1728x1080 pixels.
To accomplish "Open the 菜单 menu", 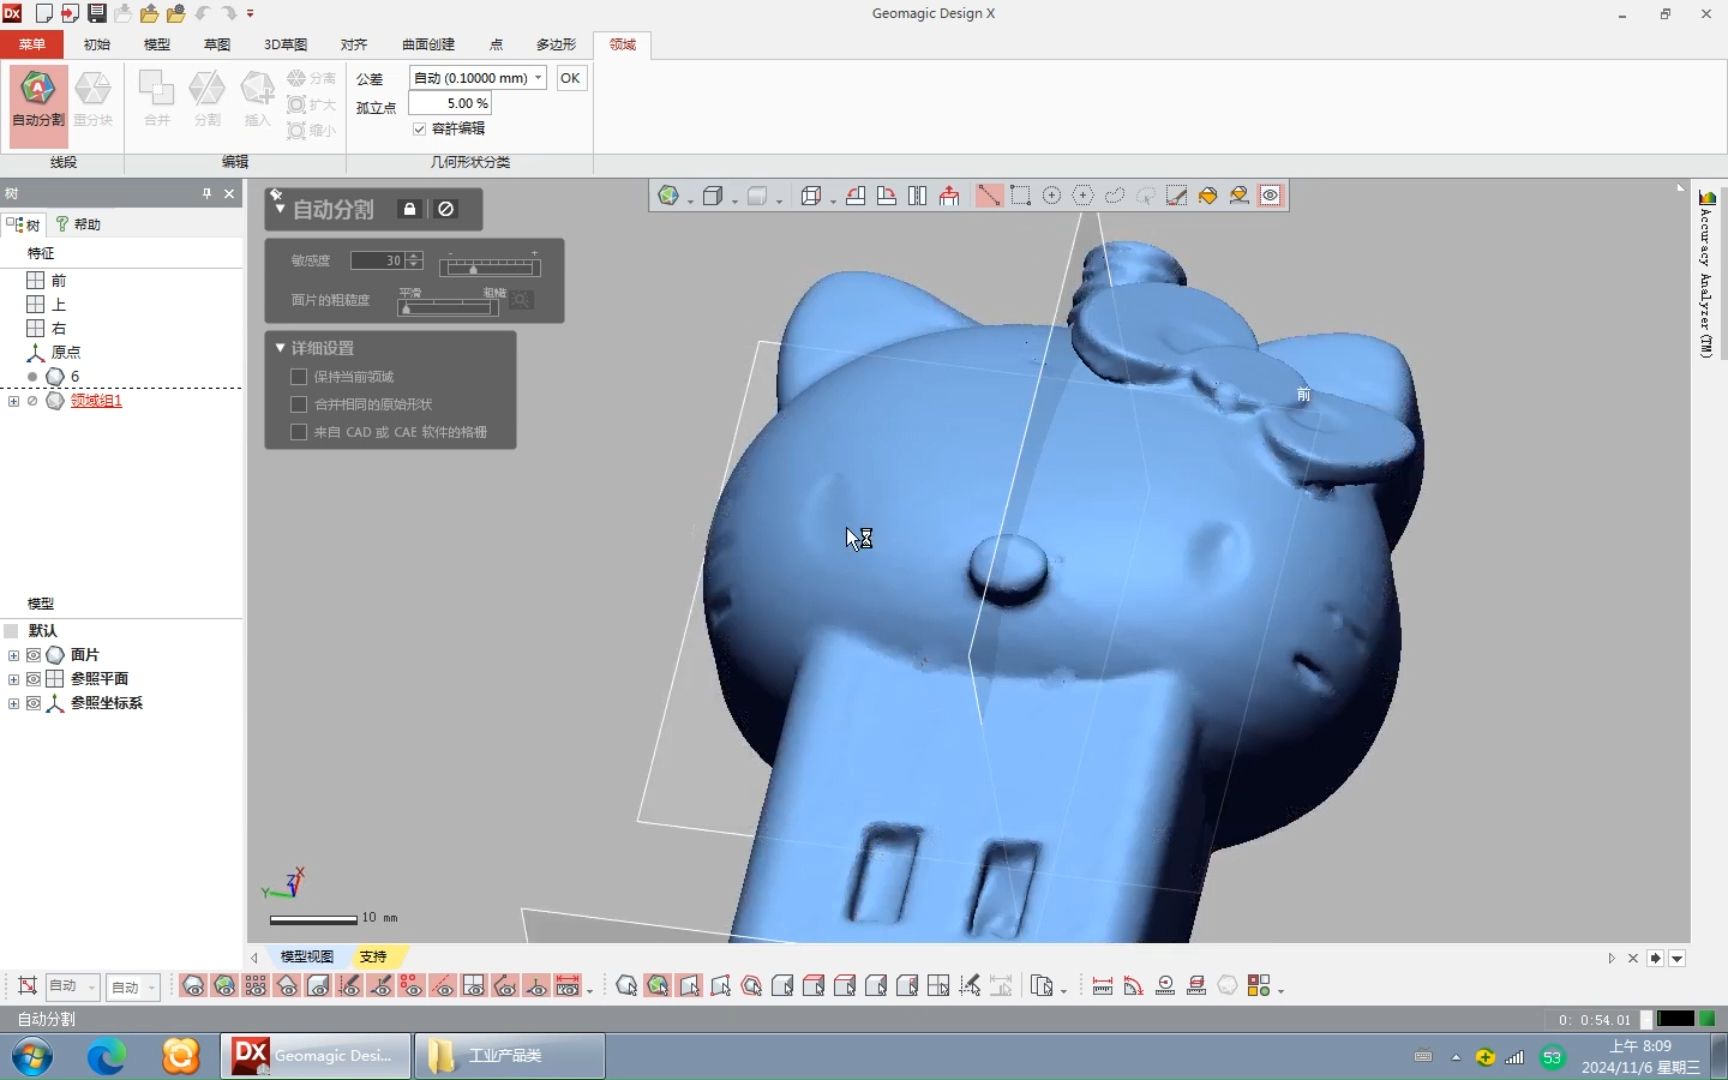I will pos(32,44).
